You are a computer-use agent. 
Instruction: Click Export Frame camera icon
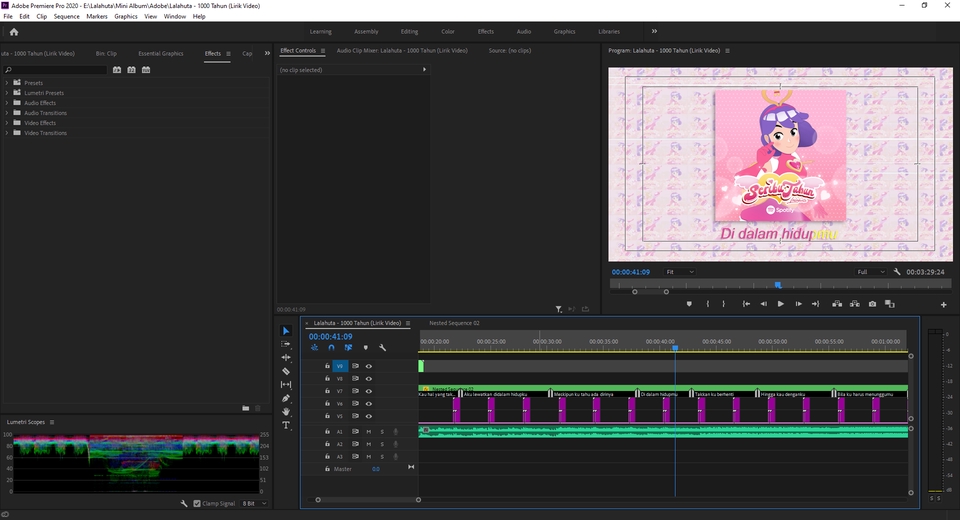872,304
